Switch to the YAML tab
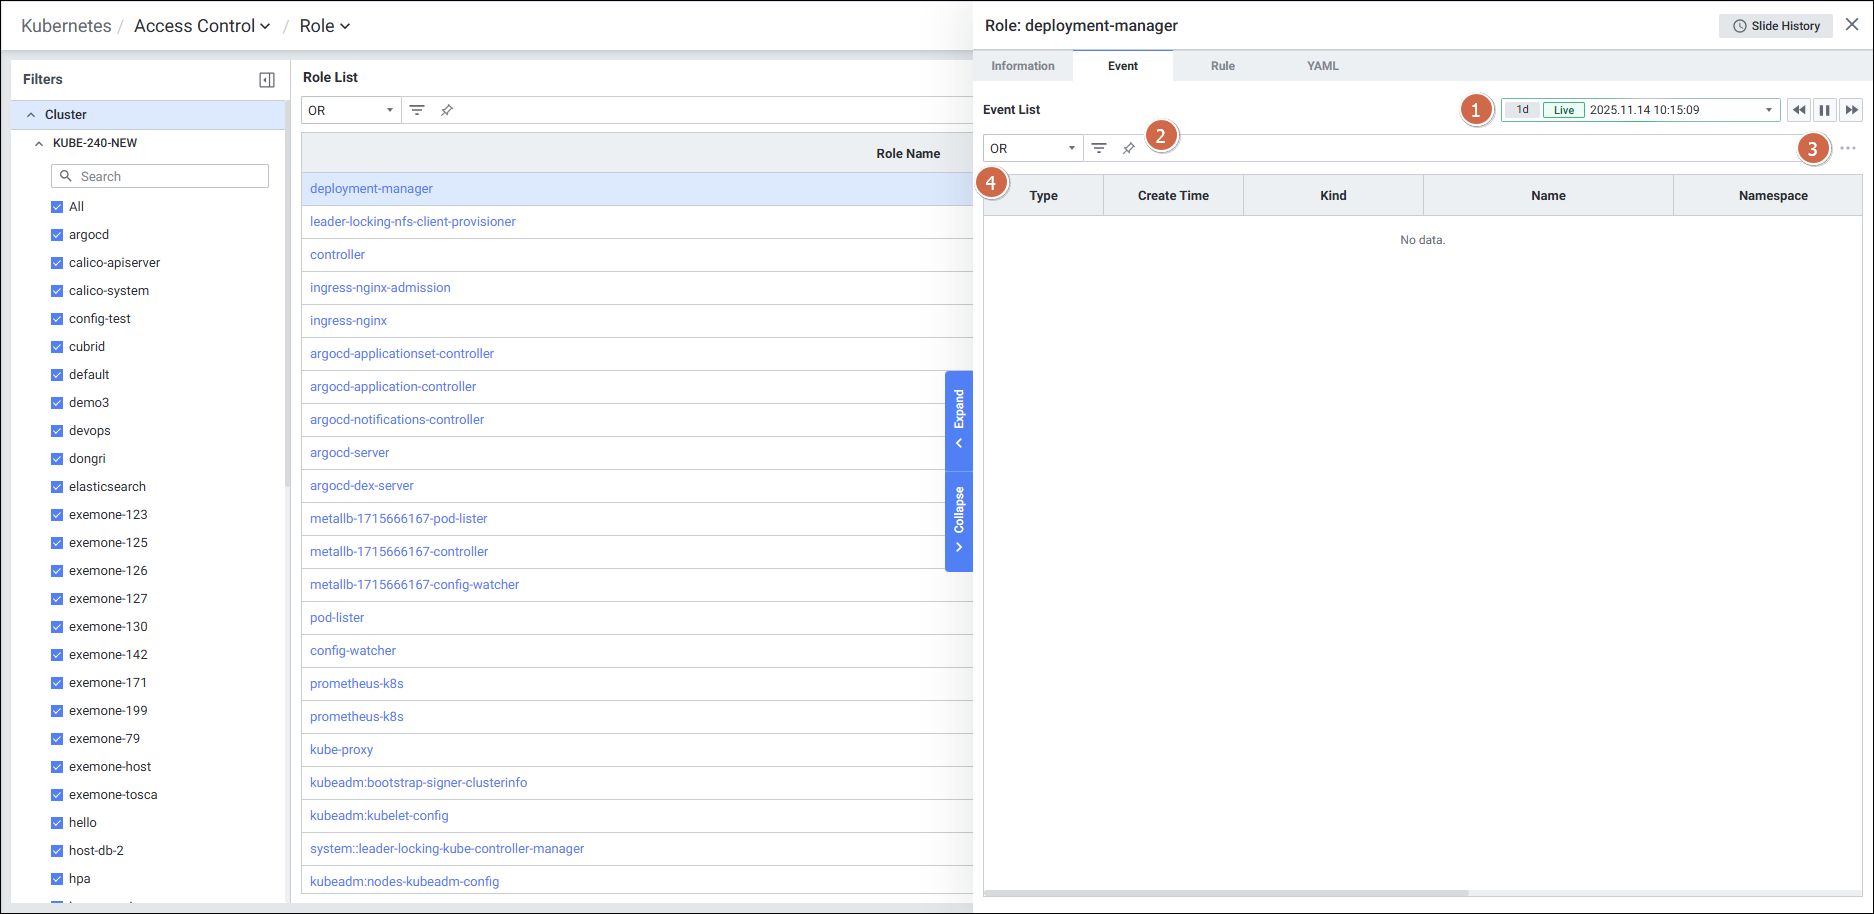 pos(1322,66)
